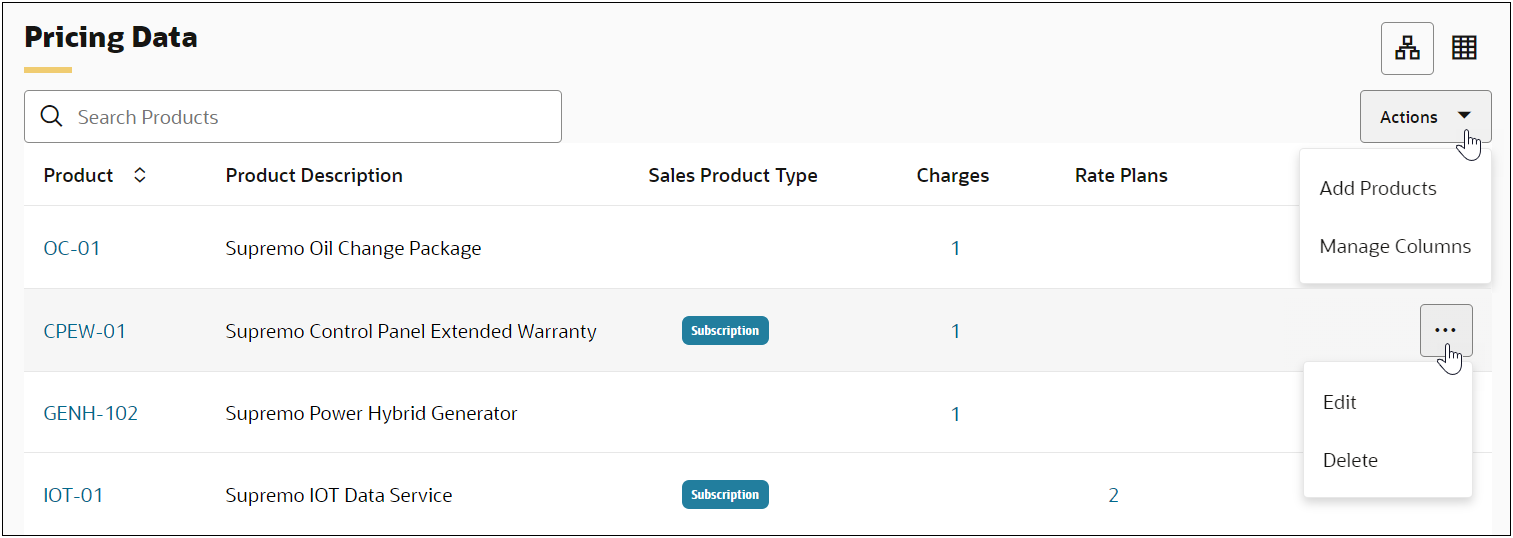Switch to the hierarchy view icon
The image size is (1513, 538).
pyautogui.click(x=1407, y=48)
